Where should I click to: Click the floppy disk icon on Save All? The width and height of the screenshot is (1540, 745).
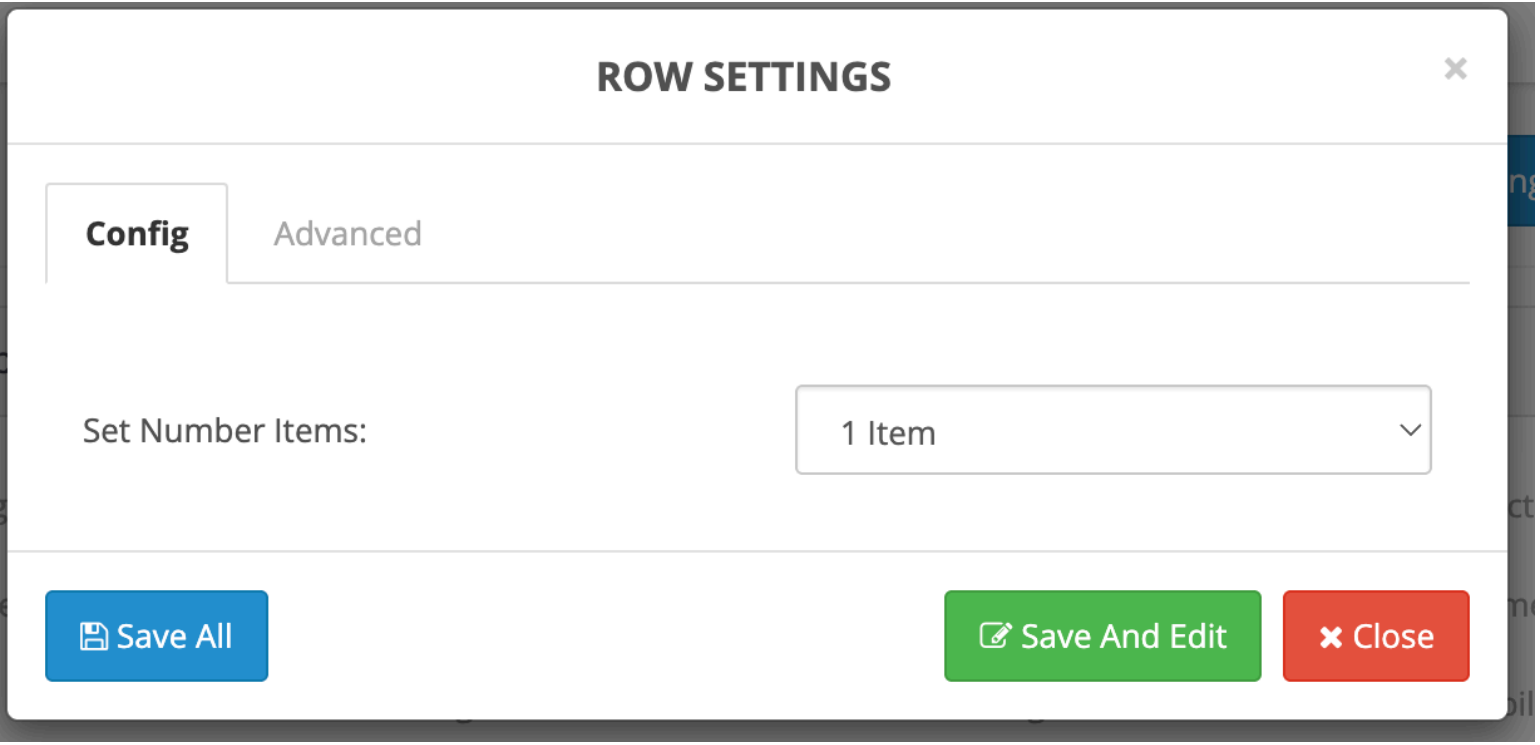[x=93, y=637]
